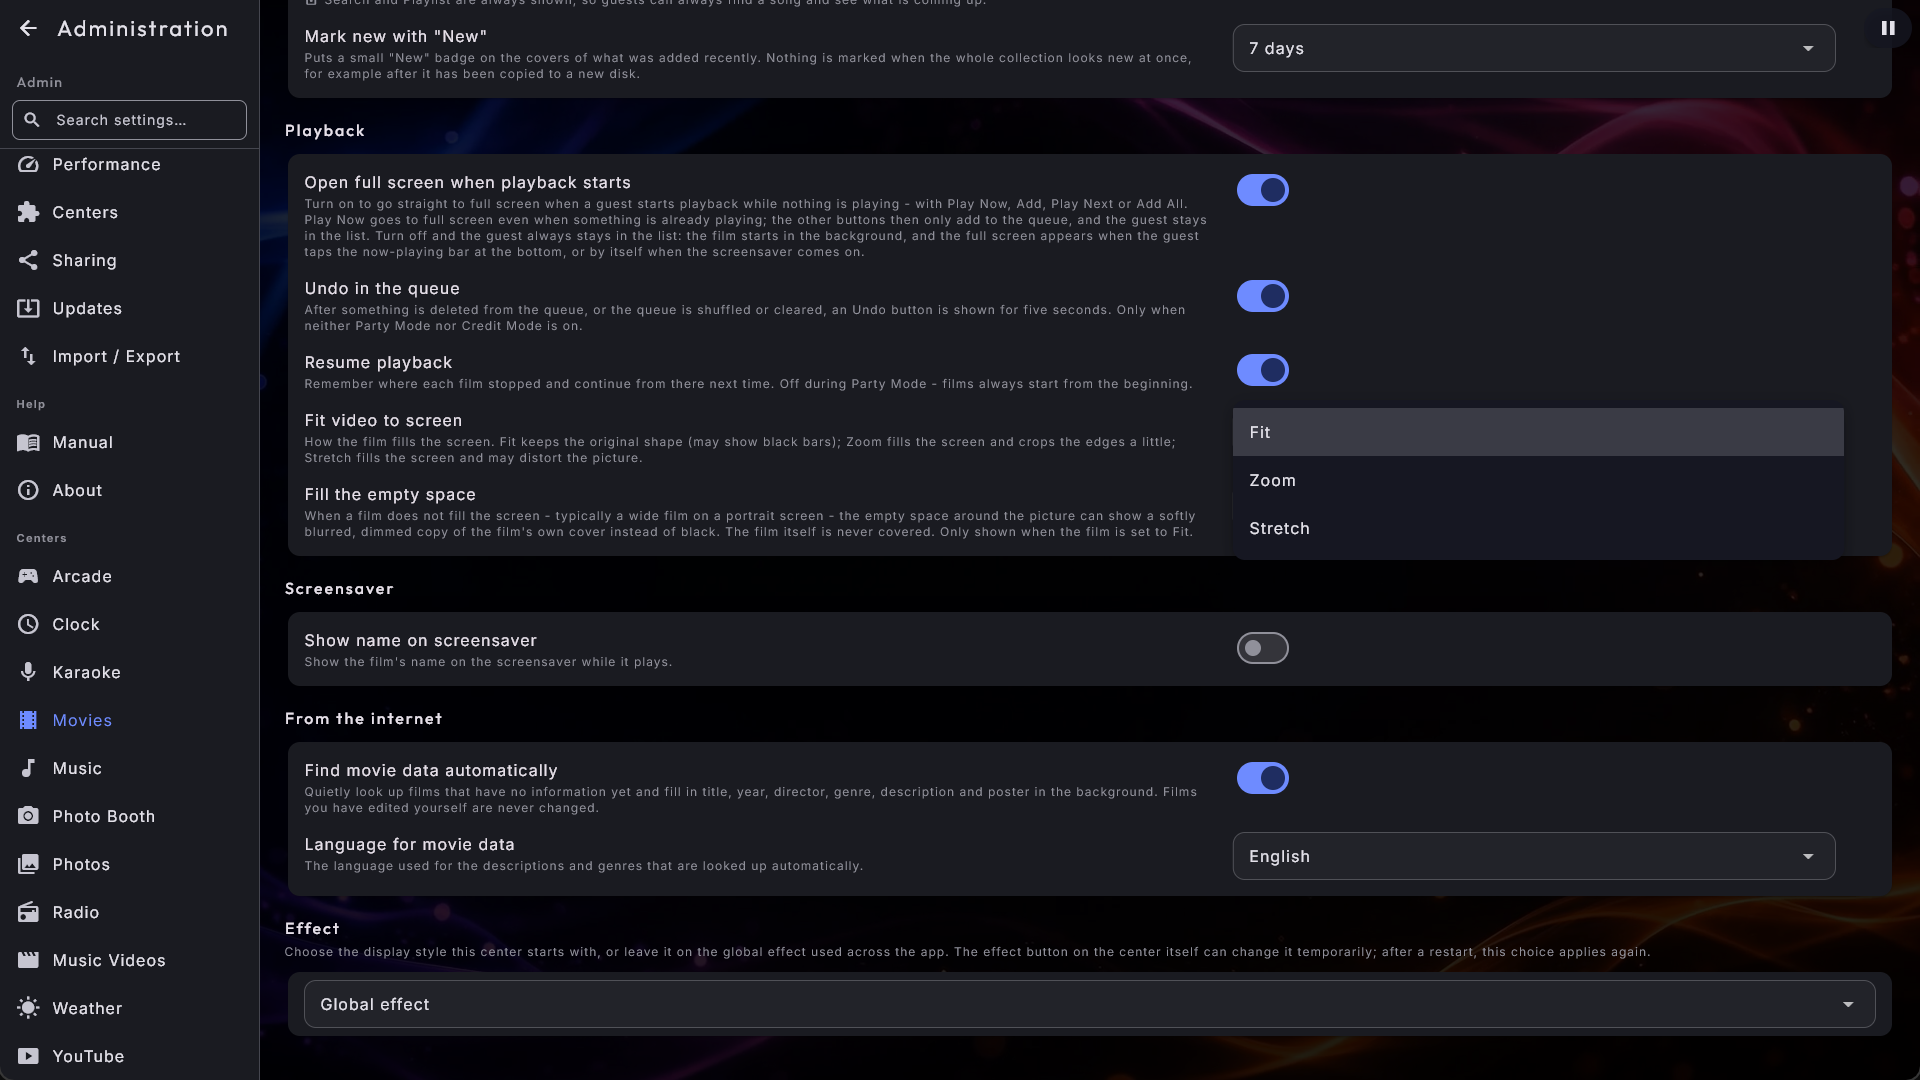1920x1080 pixels.
Task: Choose Zoom from the fit options
Action: (1538, 480)
